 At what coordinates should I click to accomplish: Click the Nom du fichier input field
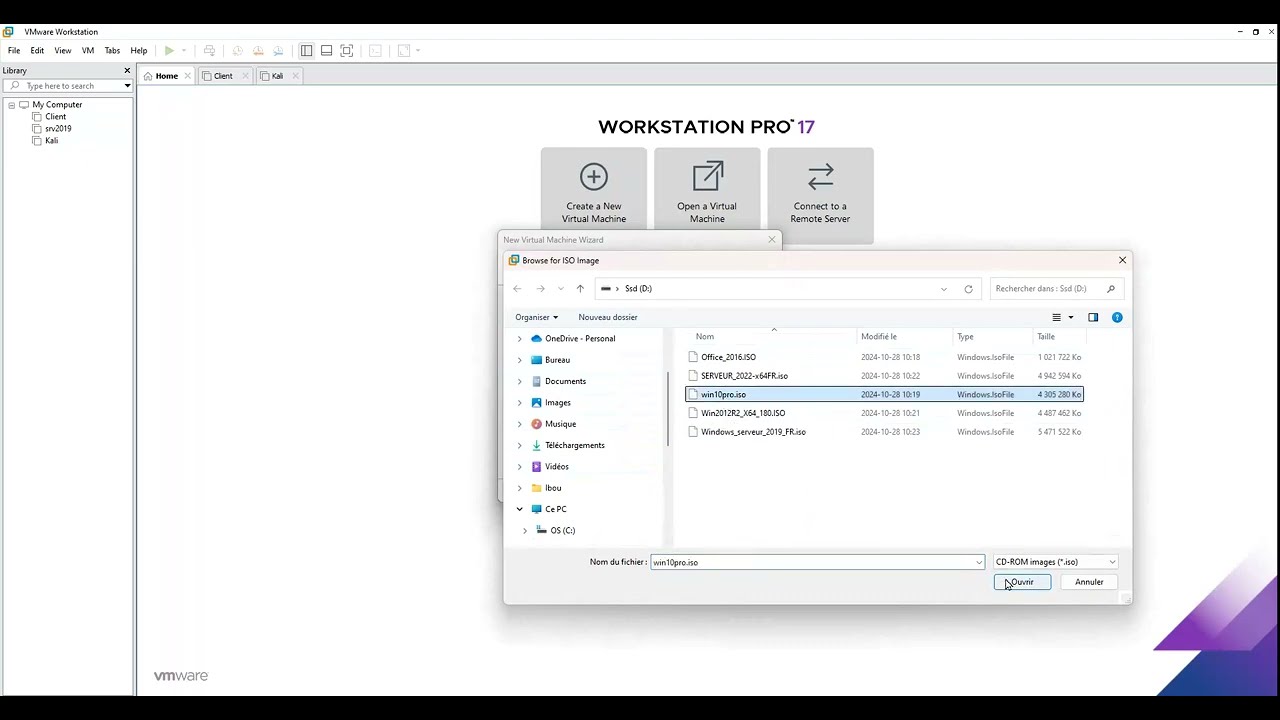[x=817, y=562]
